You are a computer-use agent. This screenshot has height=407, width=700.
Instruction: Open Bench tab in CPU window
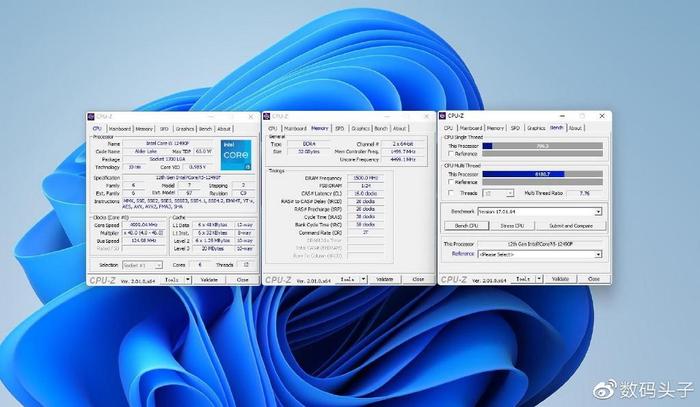tap(205, 129)
